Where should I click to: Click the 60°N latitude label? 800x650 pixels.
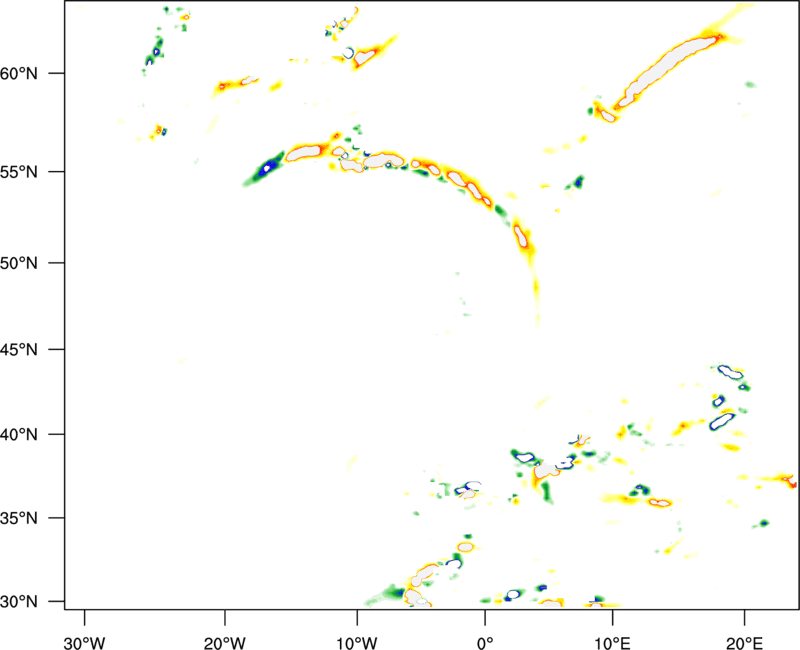pos(19,73)
